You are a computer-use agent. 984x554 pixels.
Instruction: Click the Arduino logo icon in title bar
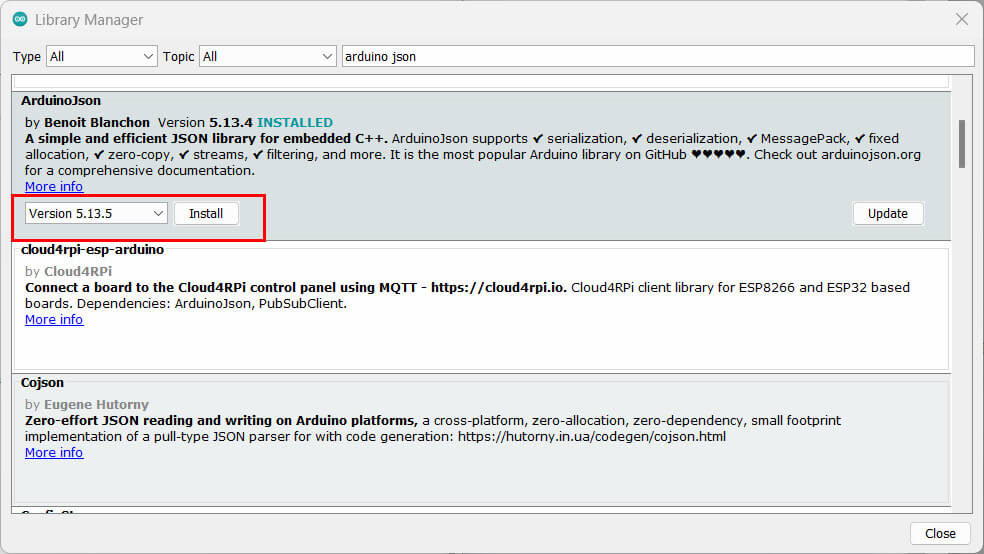pyautogui.click(x=20, y=19)
